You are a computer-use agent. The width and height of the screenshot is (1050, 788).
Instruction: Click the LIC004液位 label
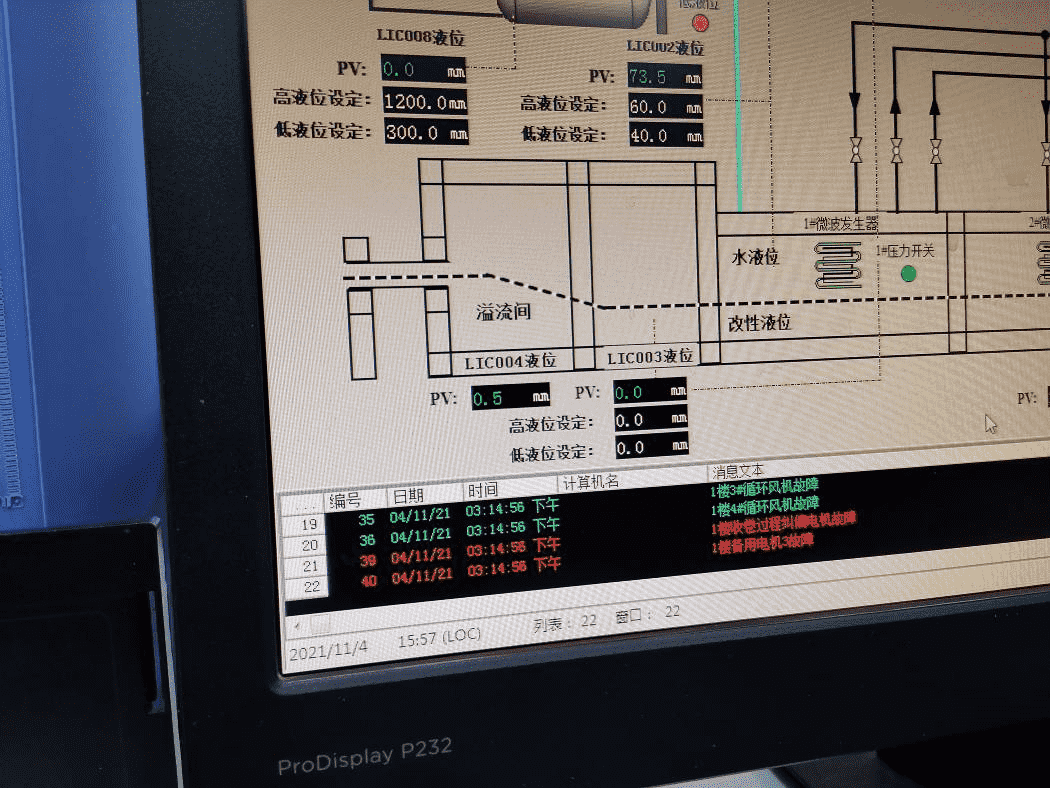511,362
